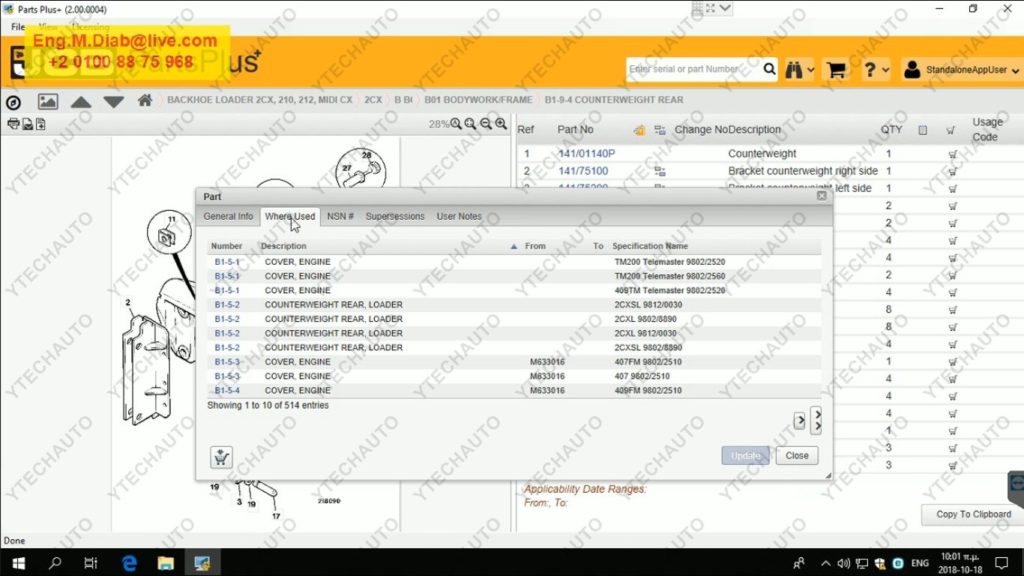
Task: Click the home icon in breadcrumb bar
Action: click(x=145, y=101)
